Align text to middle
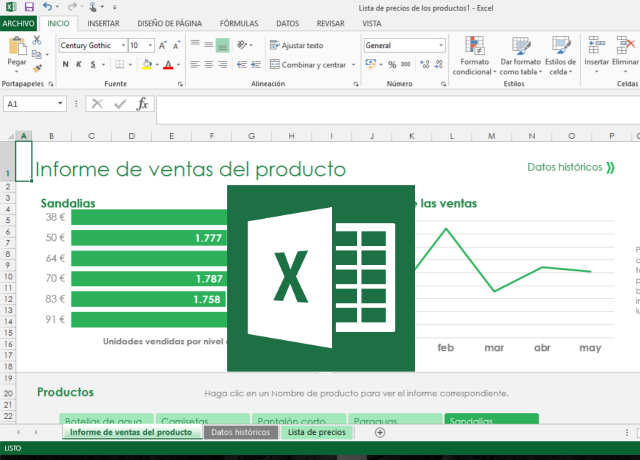Screen dimensions: 640x460 point(209,44)
